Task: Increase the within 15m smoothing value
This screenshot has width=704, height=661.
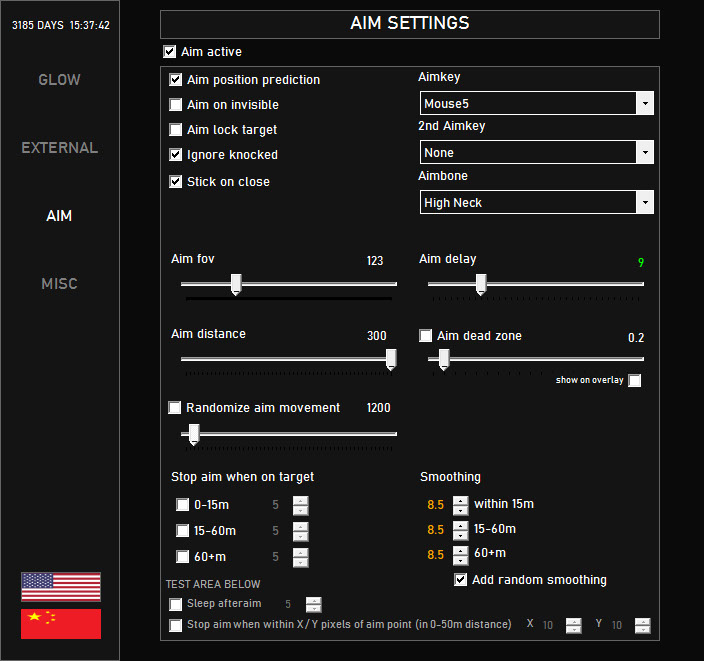Action: coord(460,500)
